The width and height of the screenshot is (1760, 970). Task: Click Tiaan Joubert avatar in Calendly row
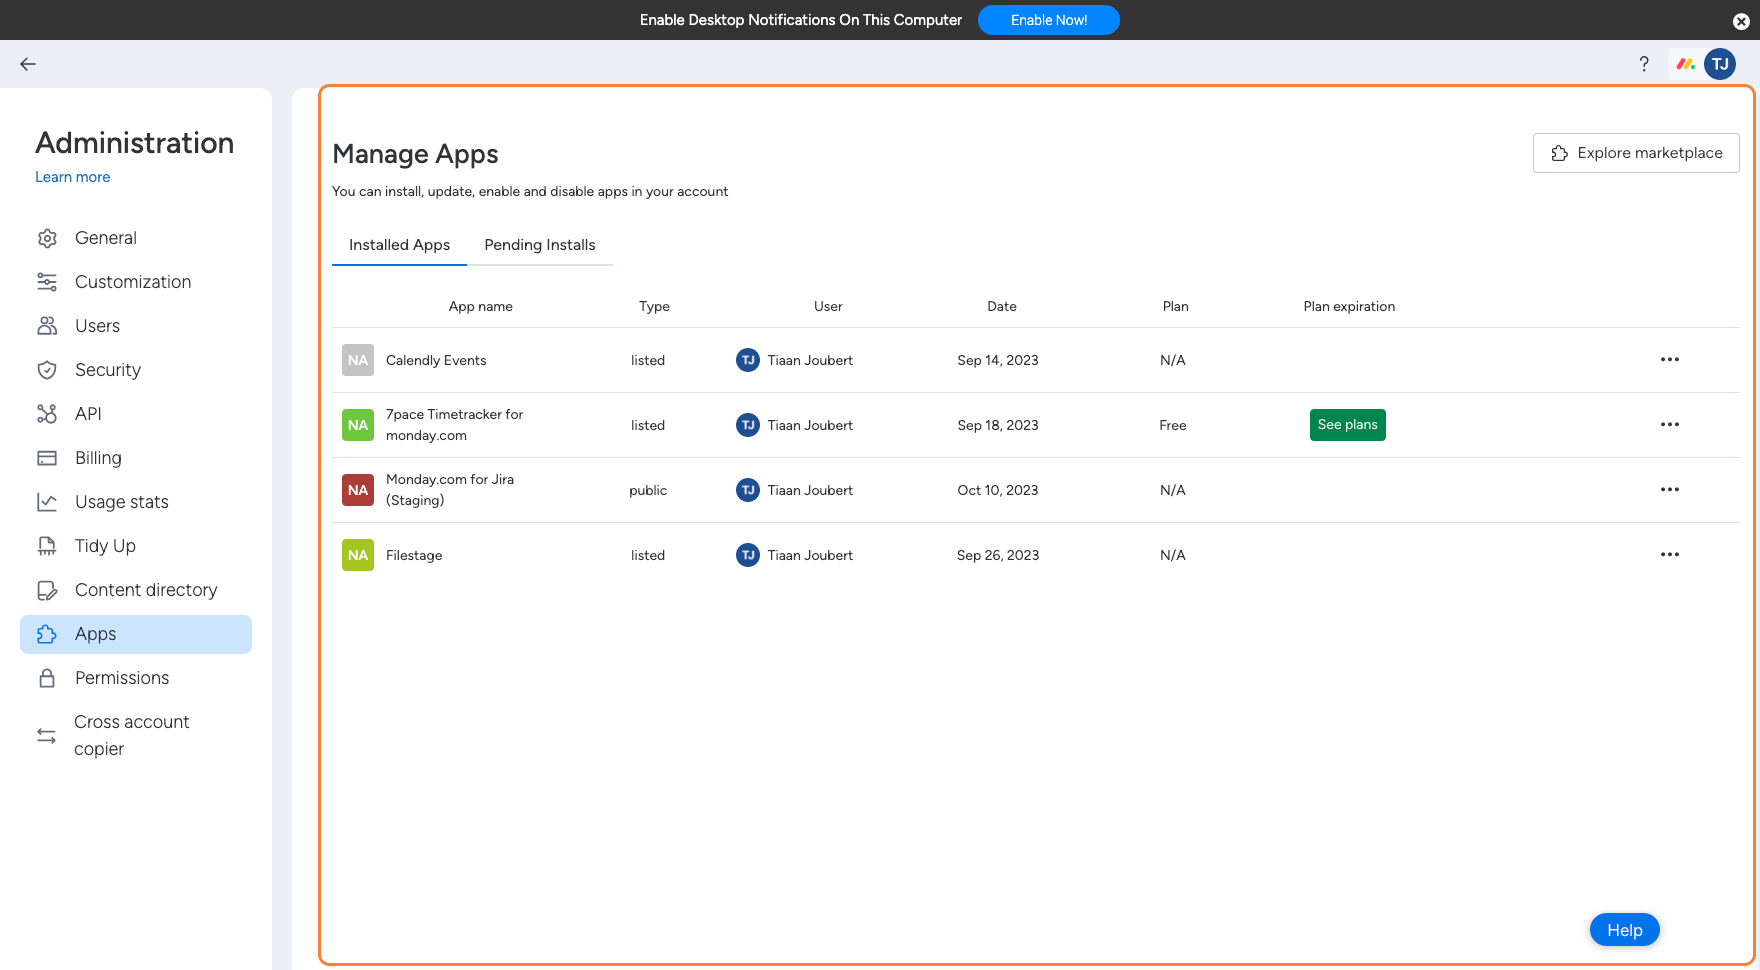748,360
